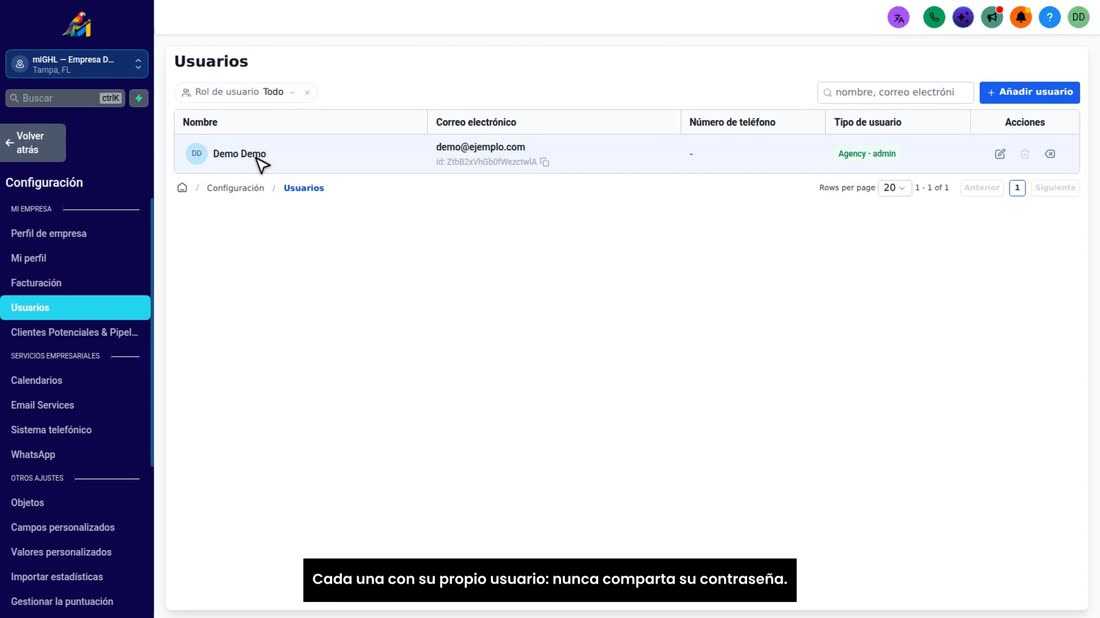
Task: Click the blue help question mark icon
Action: 1049,18
